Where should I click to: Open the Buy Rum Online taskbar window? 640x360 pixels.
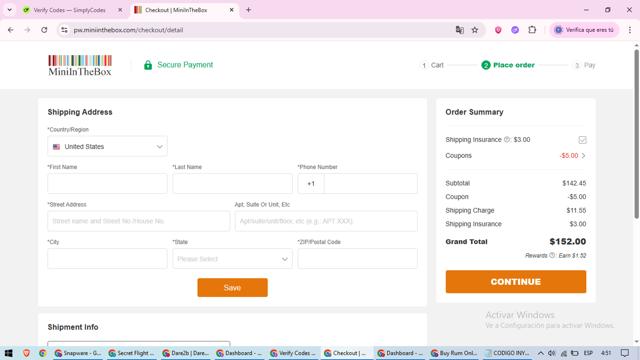click(x=454, y=353)
